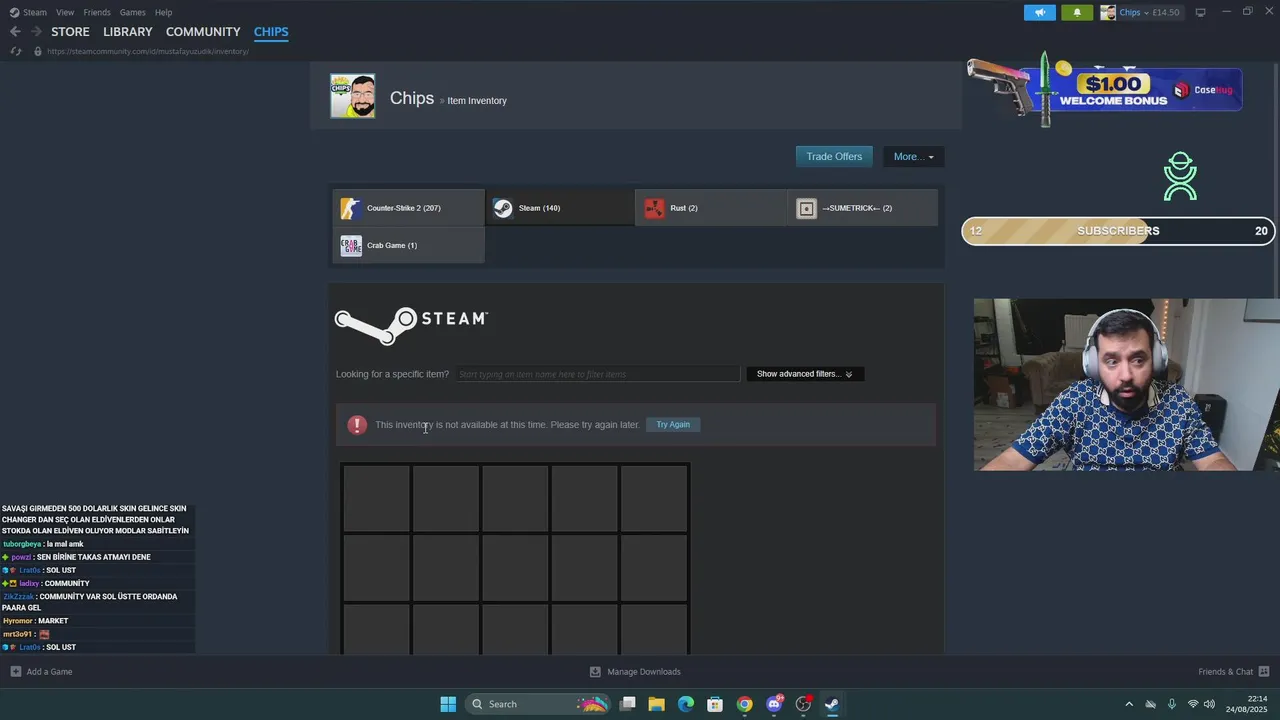Open Friends & Chat

coord(1234,672)
